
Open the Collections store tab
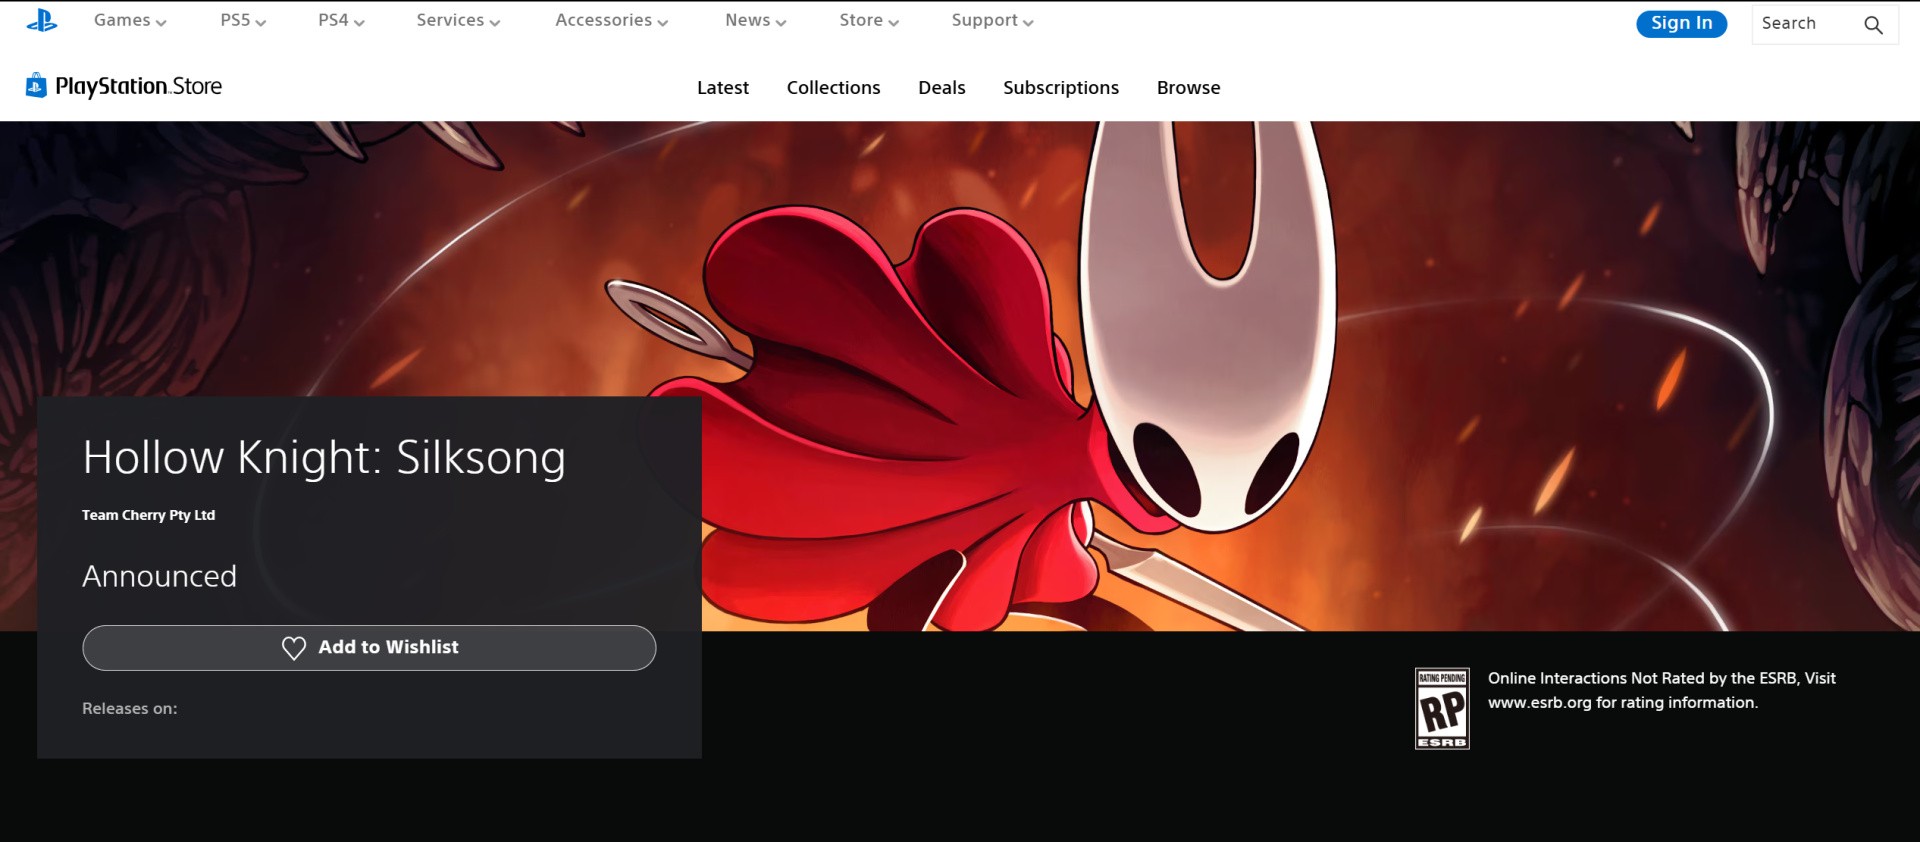coord(833,88)
